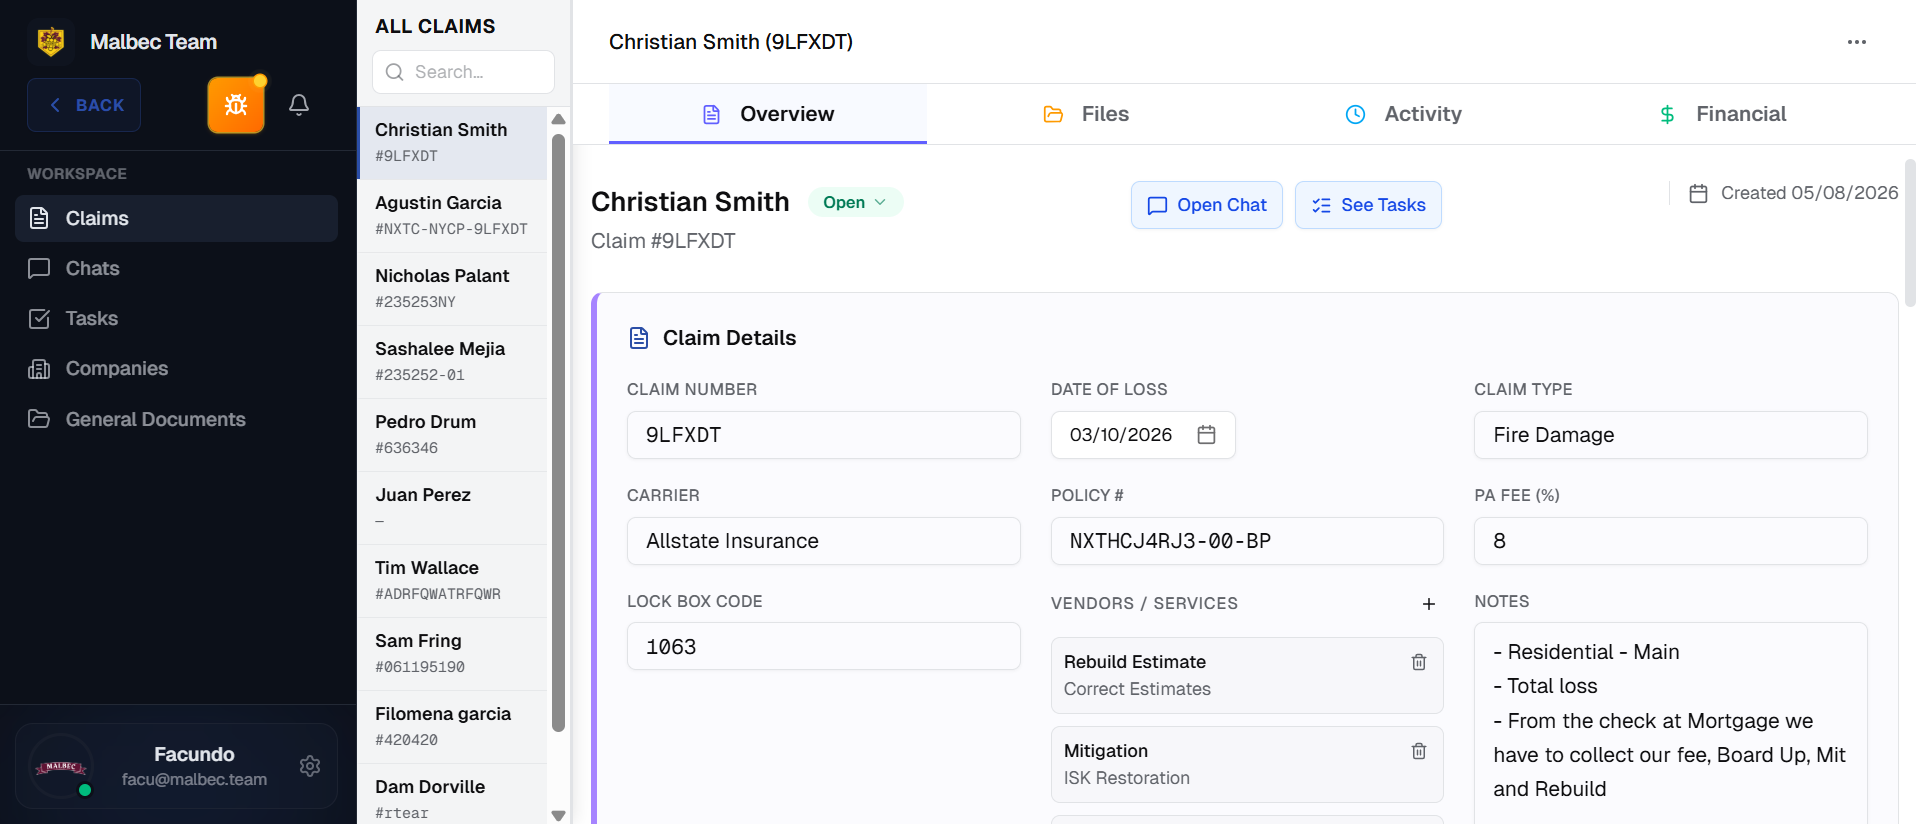This screenshot has height=824, width=1916.
Task: Click the Malbec Team logo
Action: [51, 41]
